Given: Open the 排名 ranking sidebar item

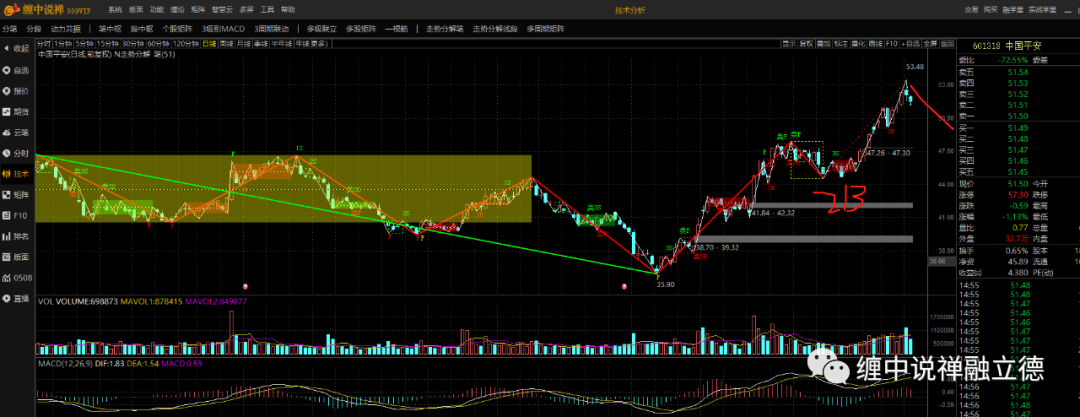Looking at the screenshot, I should [17, 236].
